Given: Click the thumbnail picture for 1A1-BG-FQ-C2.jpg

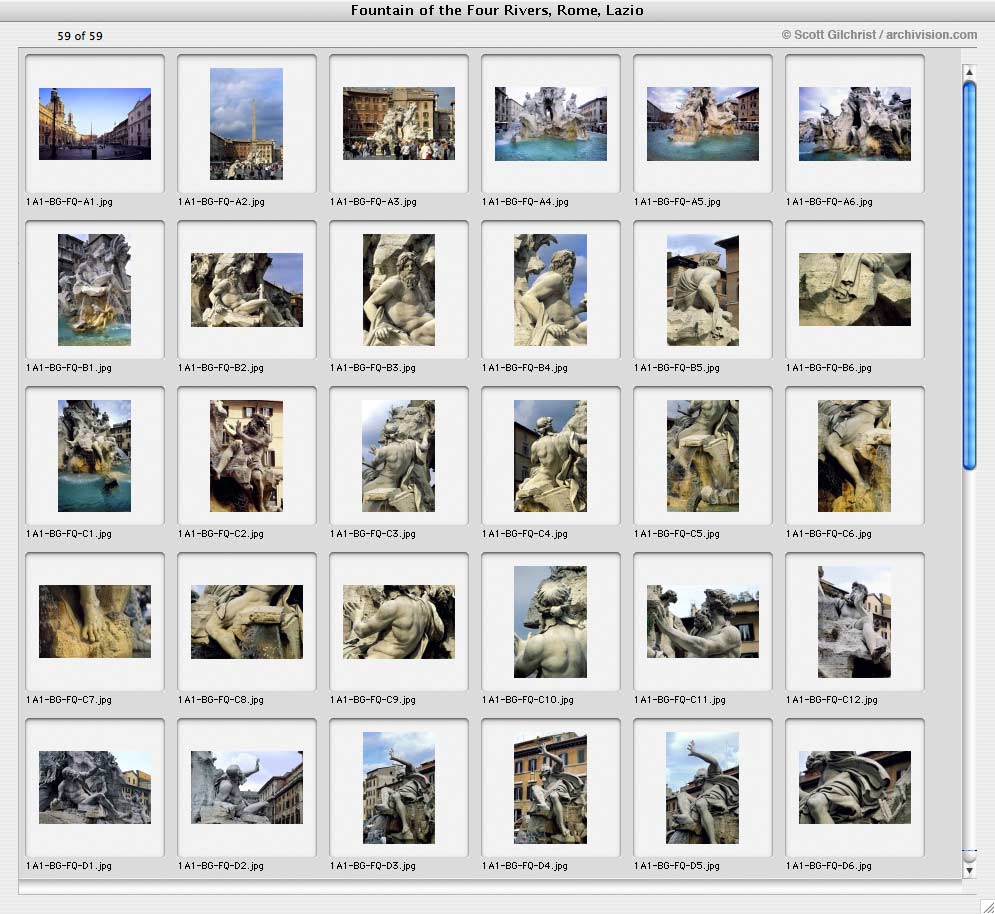Looking at the screenshot, I should point(246,456).
